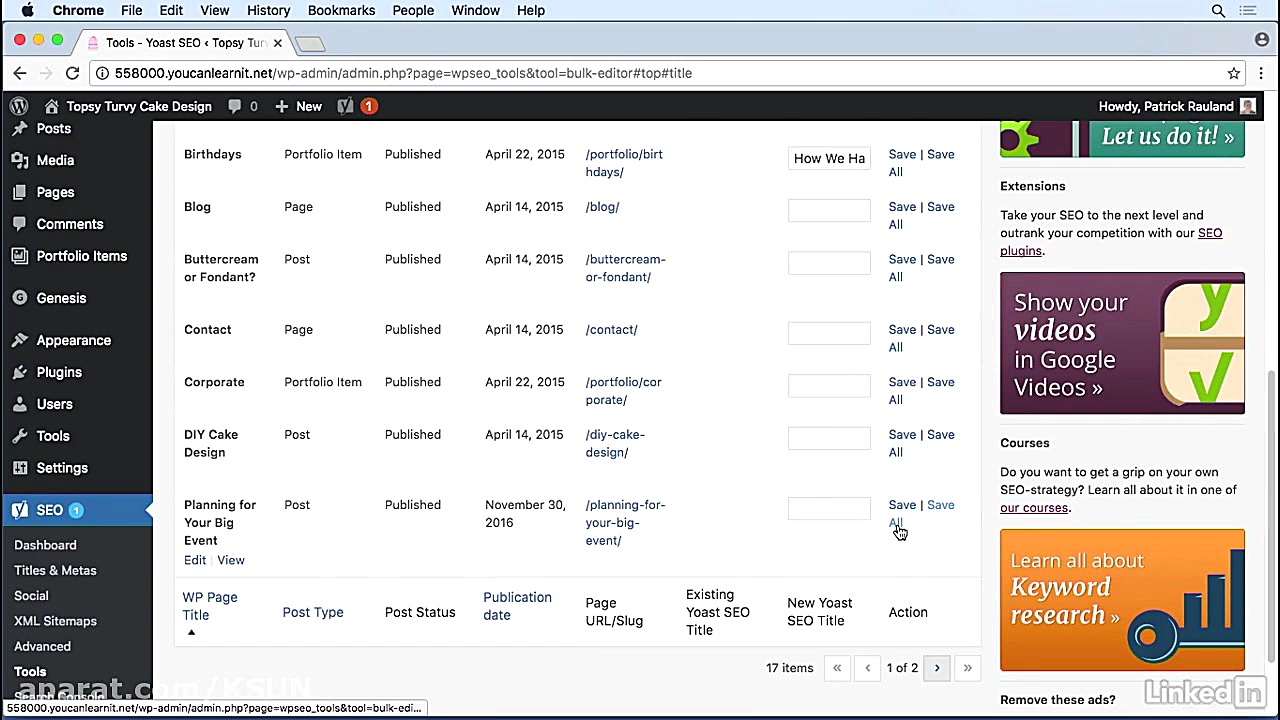Screen dimensions: 1280x720
Task: Click the WordPress logo in admin bar
Action: pyautogui.click(x=19, y=106)
